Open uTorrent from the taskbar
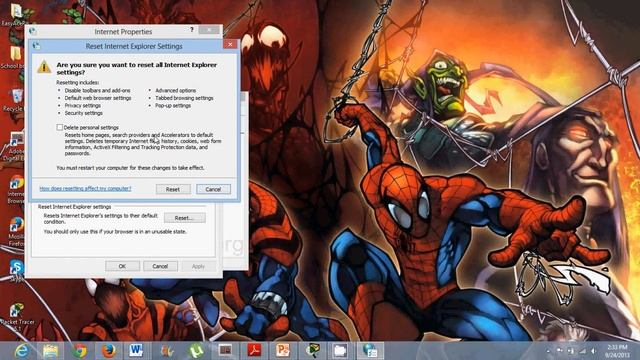 [196, 351]
